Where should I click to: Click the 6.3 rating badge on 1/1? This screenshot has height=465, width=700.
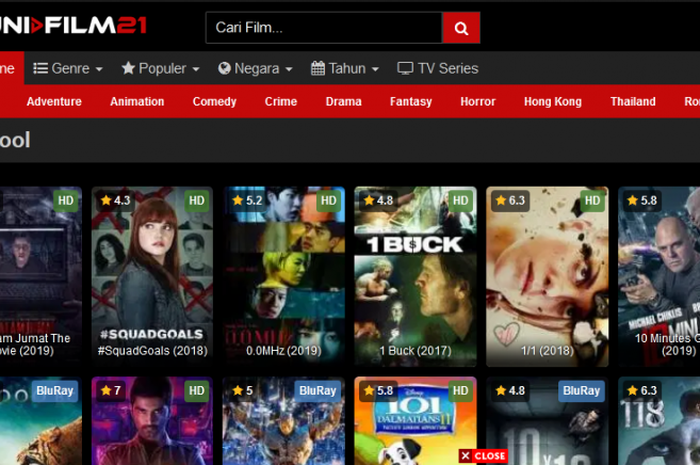(x=510, y=200)
